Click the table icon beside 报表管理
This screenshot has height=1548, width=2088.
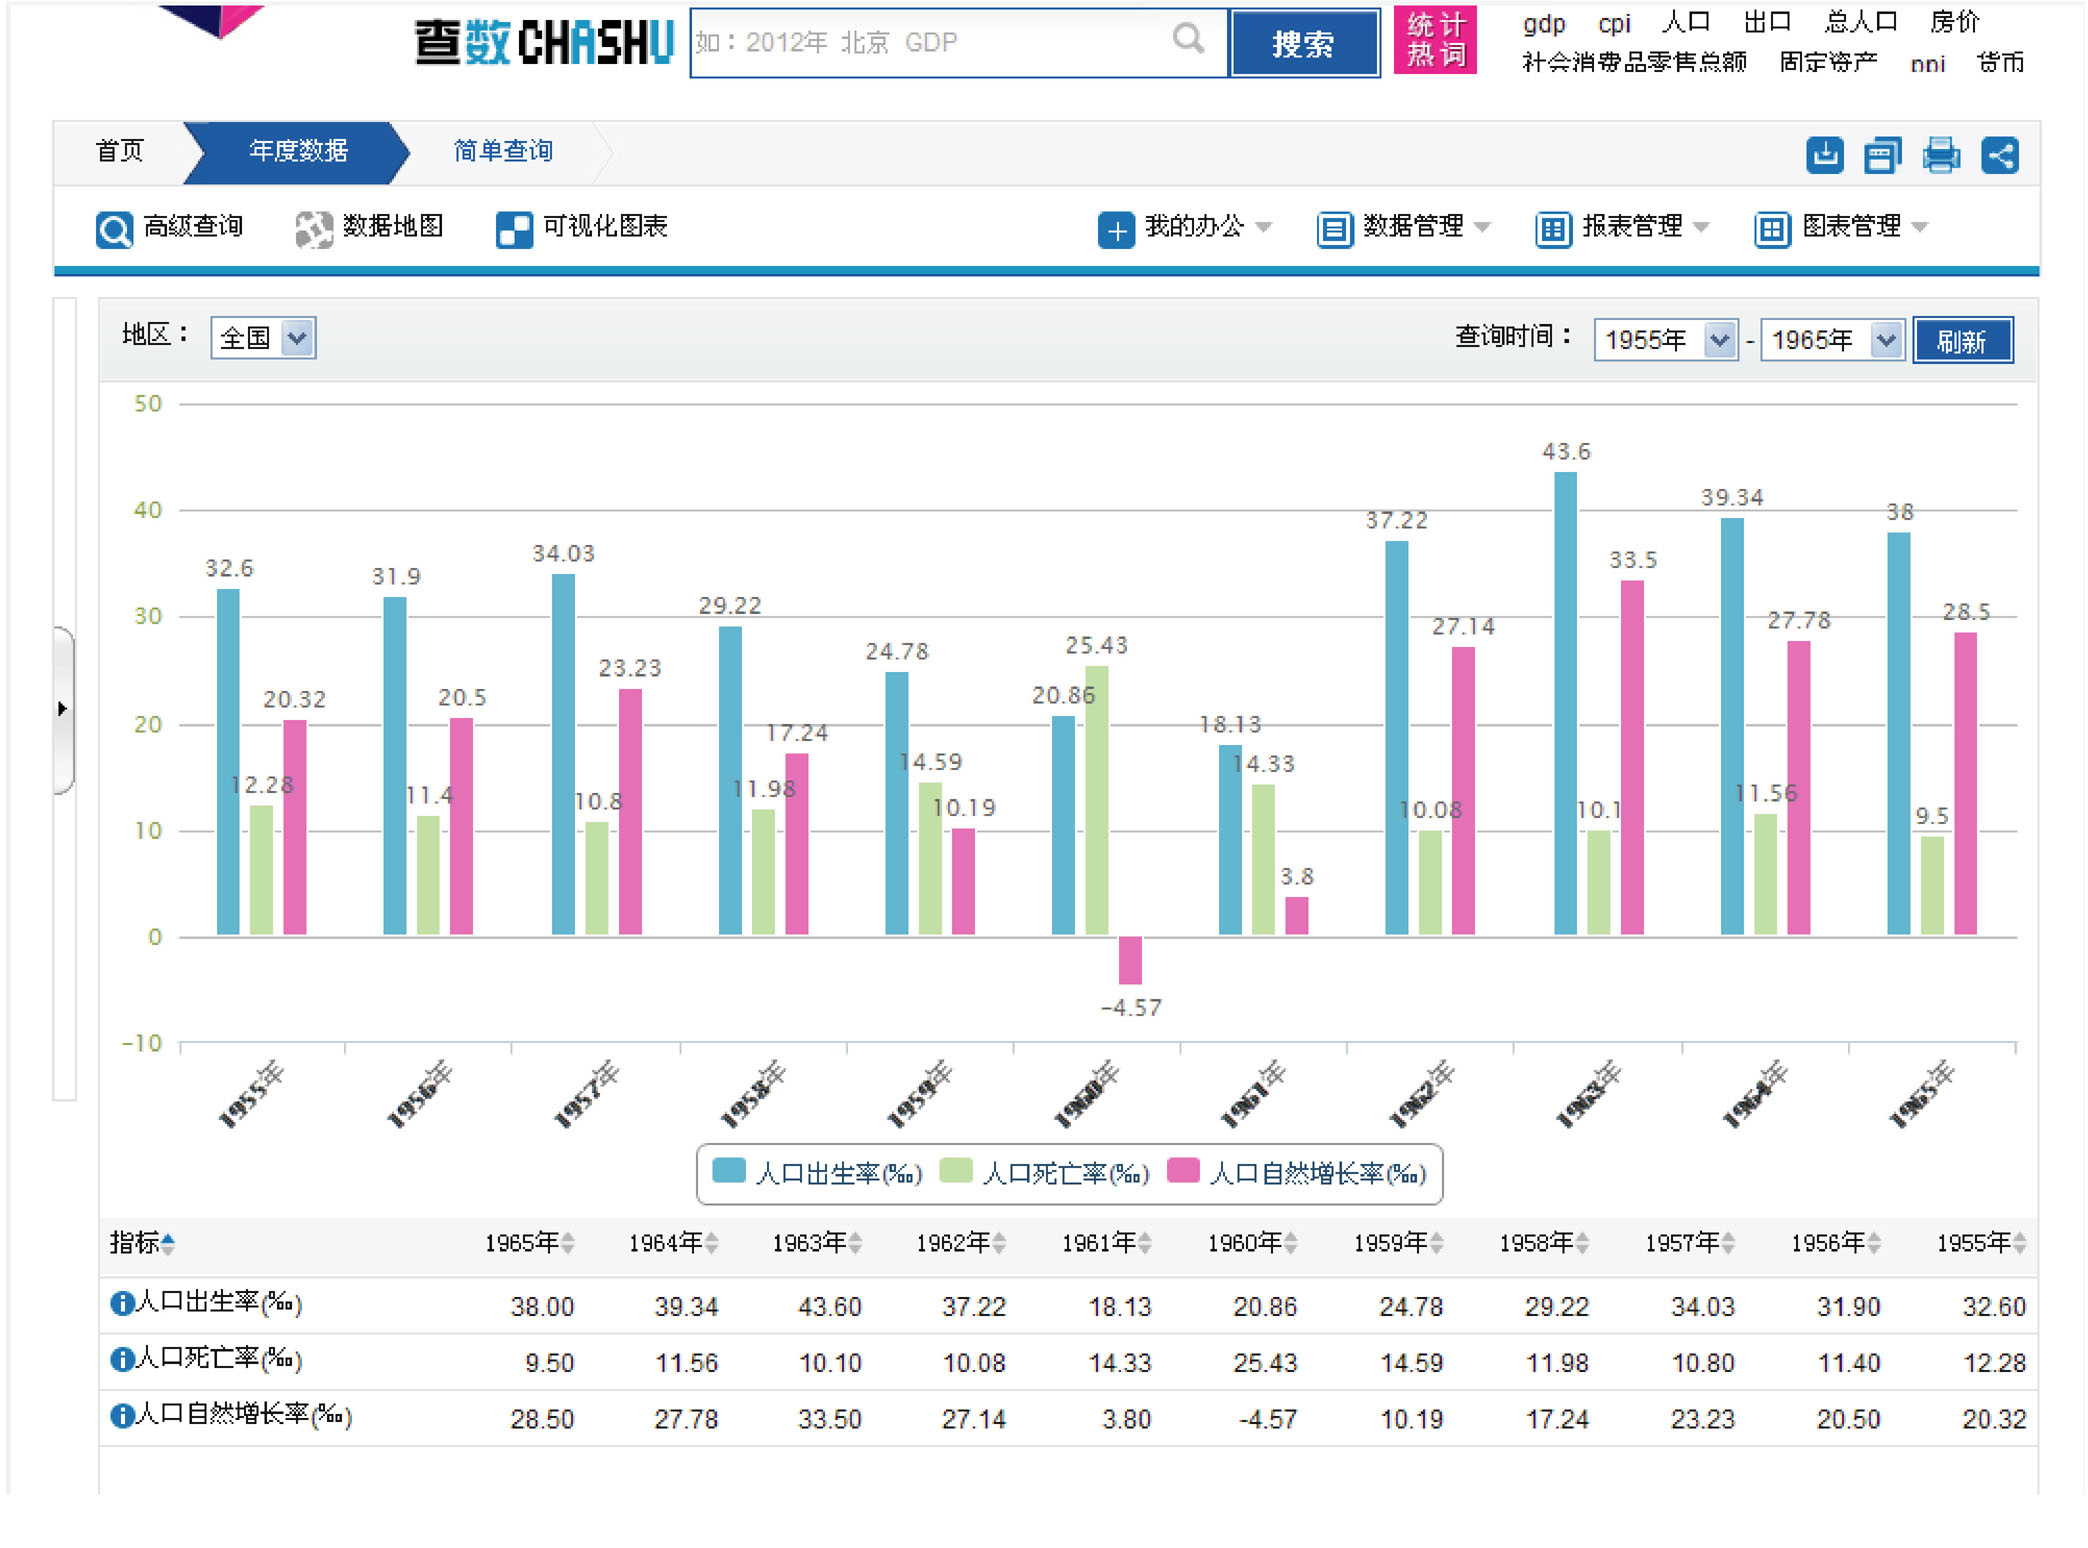tap(1553, 229)
